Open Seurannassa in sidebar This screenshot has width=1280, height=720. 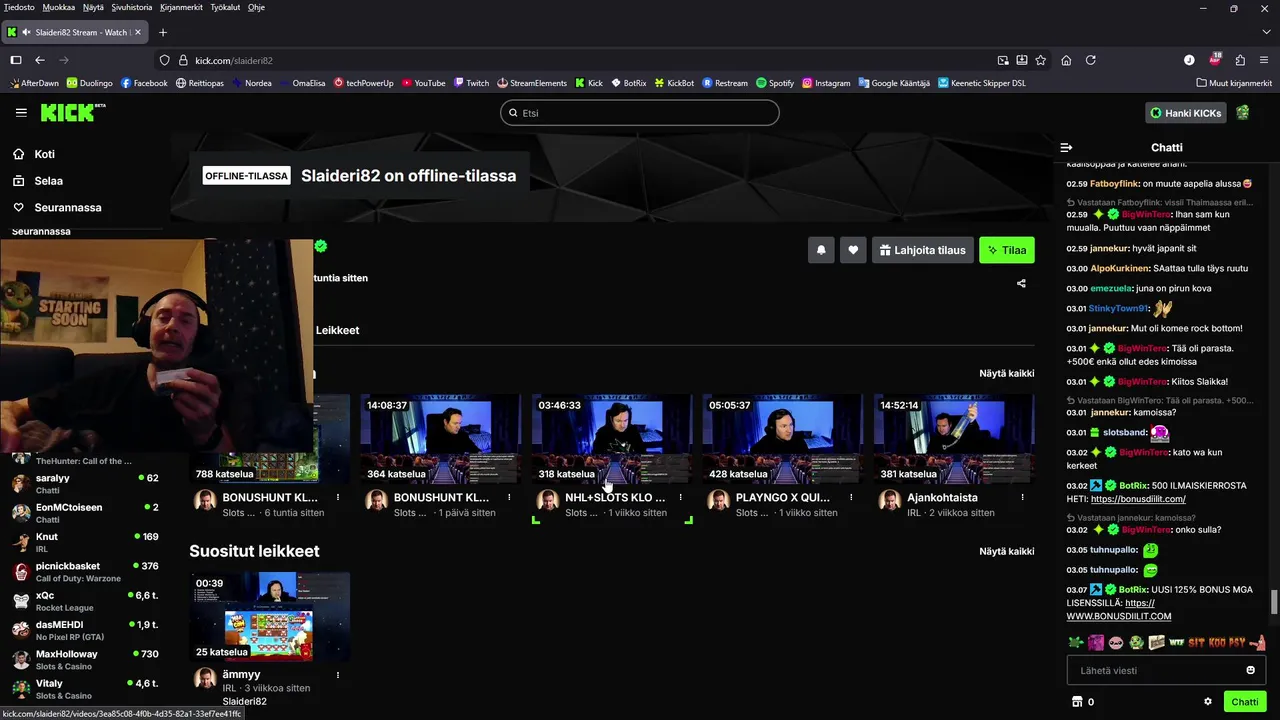click(57, 207)
